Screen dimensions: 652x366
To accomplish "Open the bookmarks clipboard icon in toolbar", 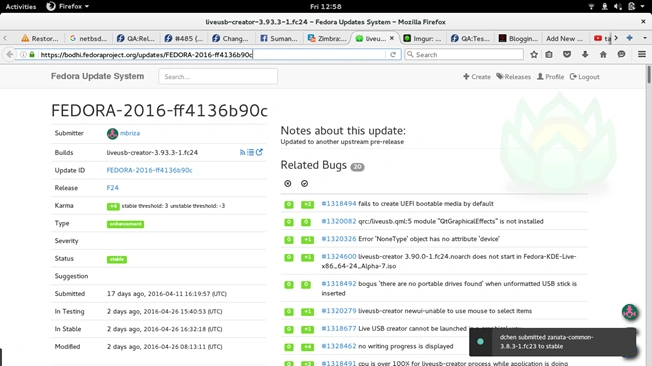I will (549, 54).
